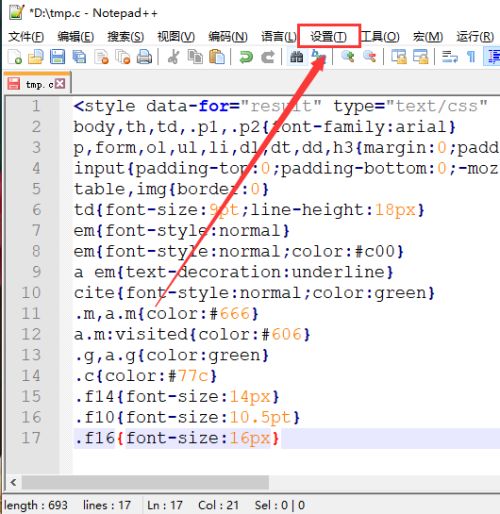Open the 文件(F) menu
This screenshot has height=514, width=500.
(26, 37)
